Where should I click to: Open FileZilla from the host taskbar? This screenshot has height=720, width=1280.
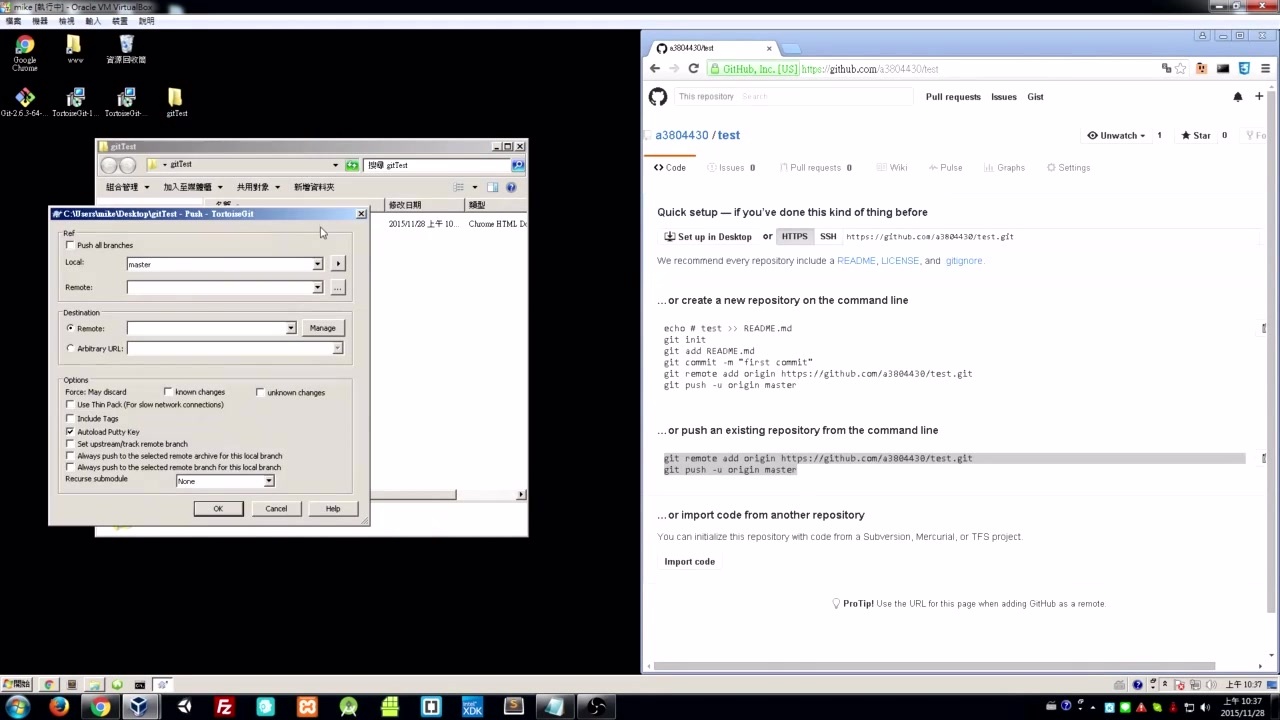point(224,708)
